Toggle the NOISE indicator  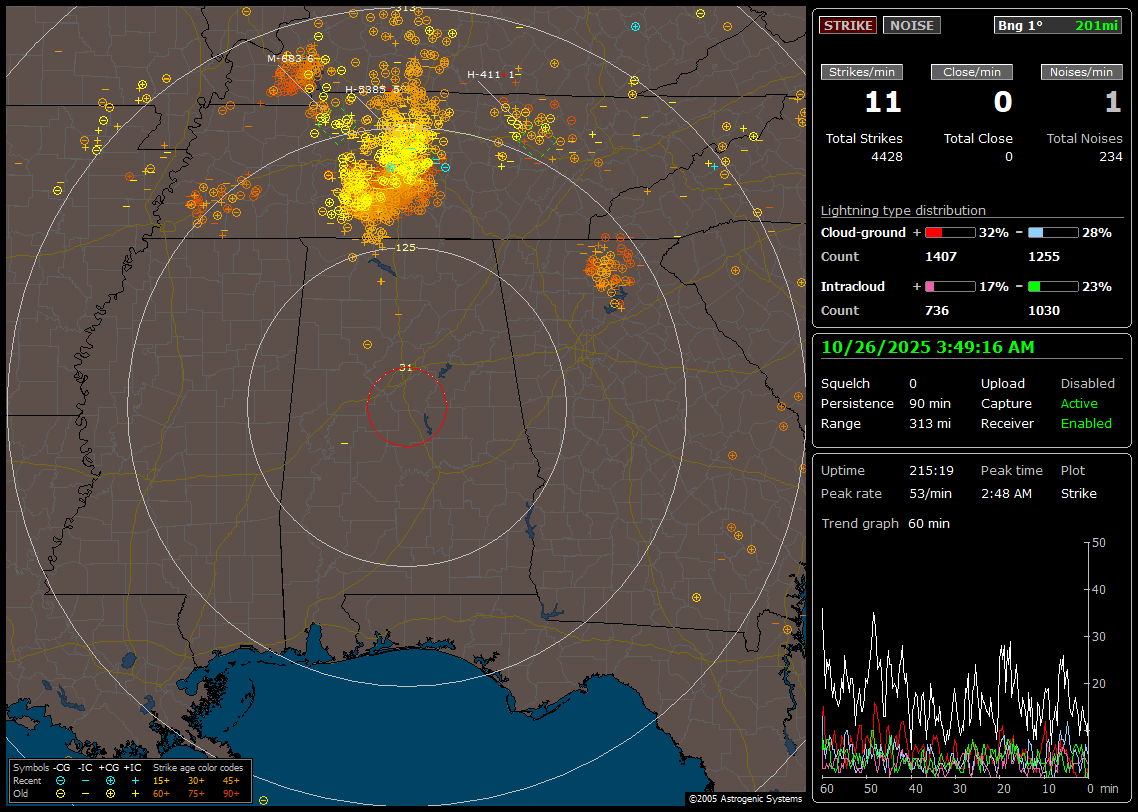tap(911, 26)
